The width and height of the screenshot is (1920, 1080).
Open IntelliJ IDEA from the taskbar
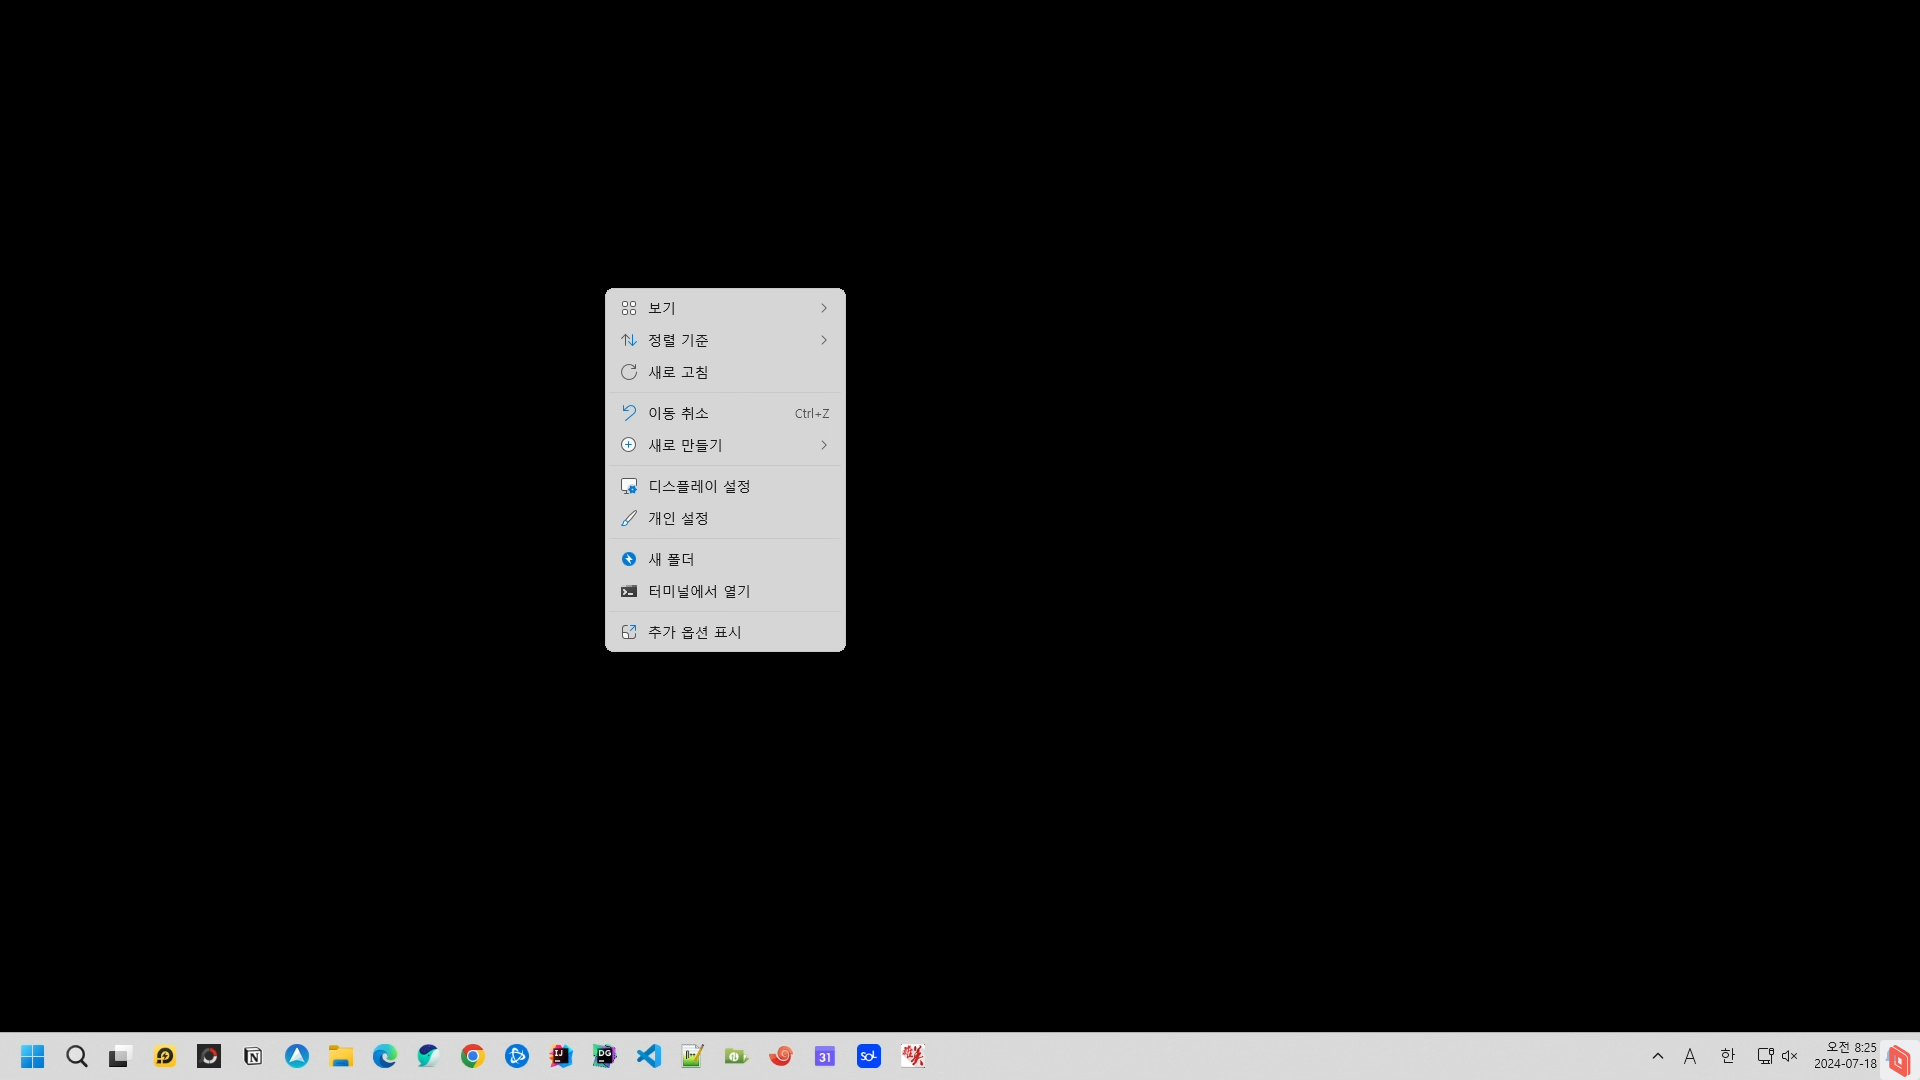(x=561, y=1056)
